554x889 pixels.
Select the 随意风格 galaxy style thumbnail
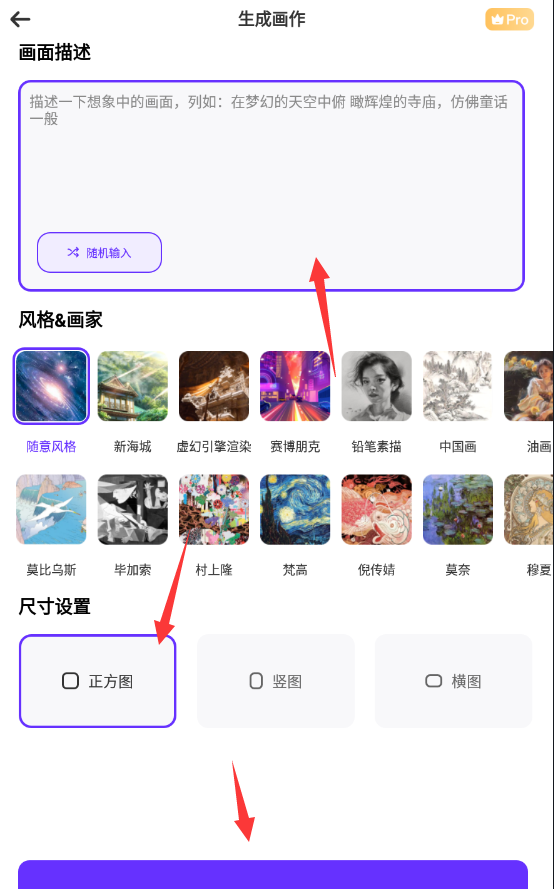pos(51,386)
